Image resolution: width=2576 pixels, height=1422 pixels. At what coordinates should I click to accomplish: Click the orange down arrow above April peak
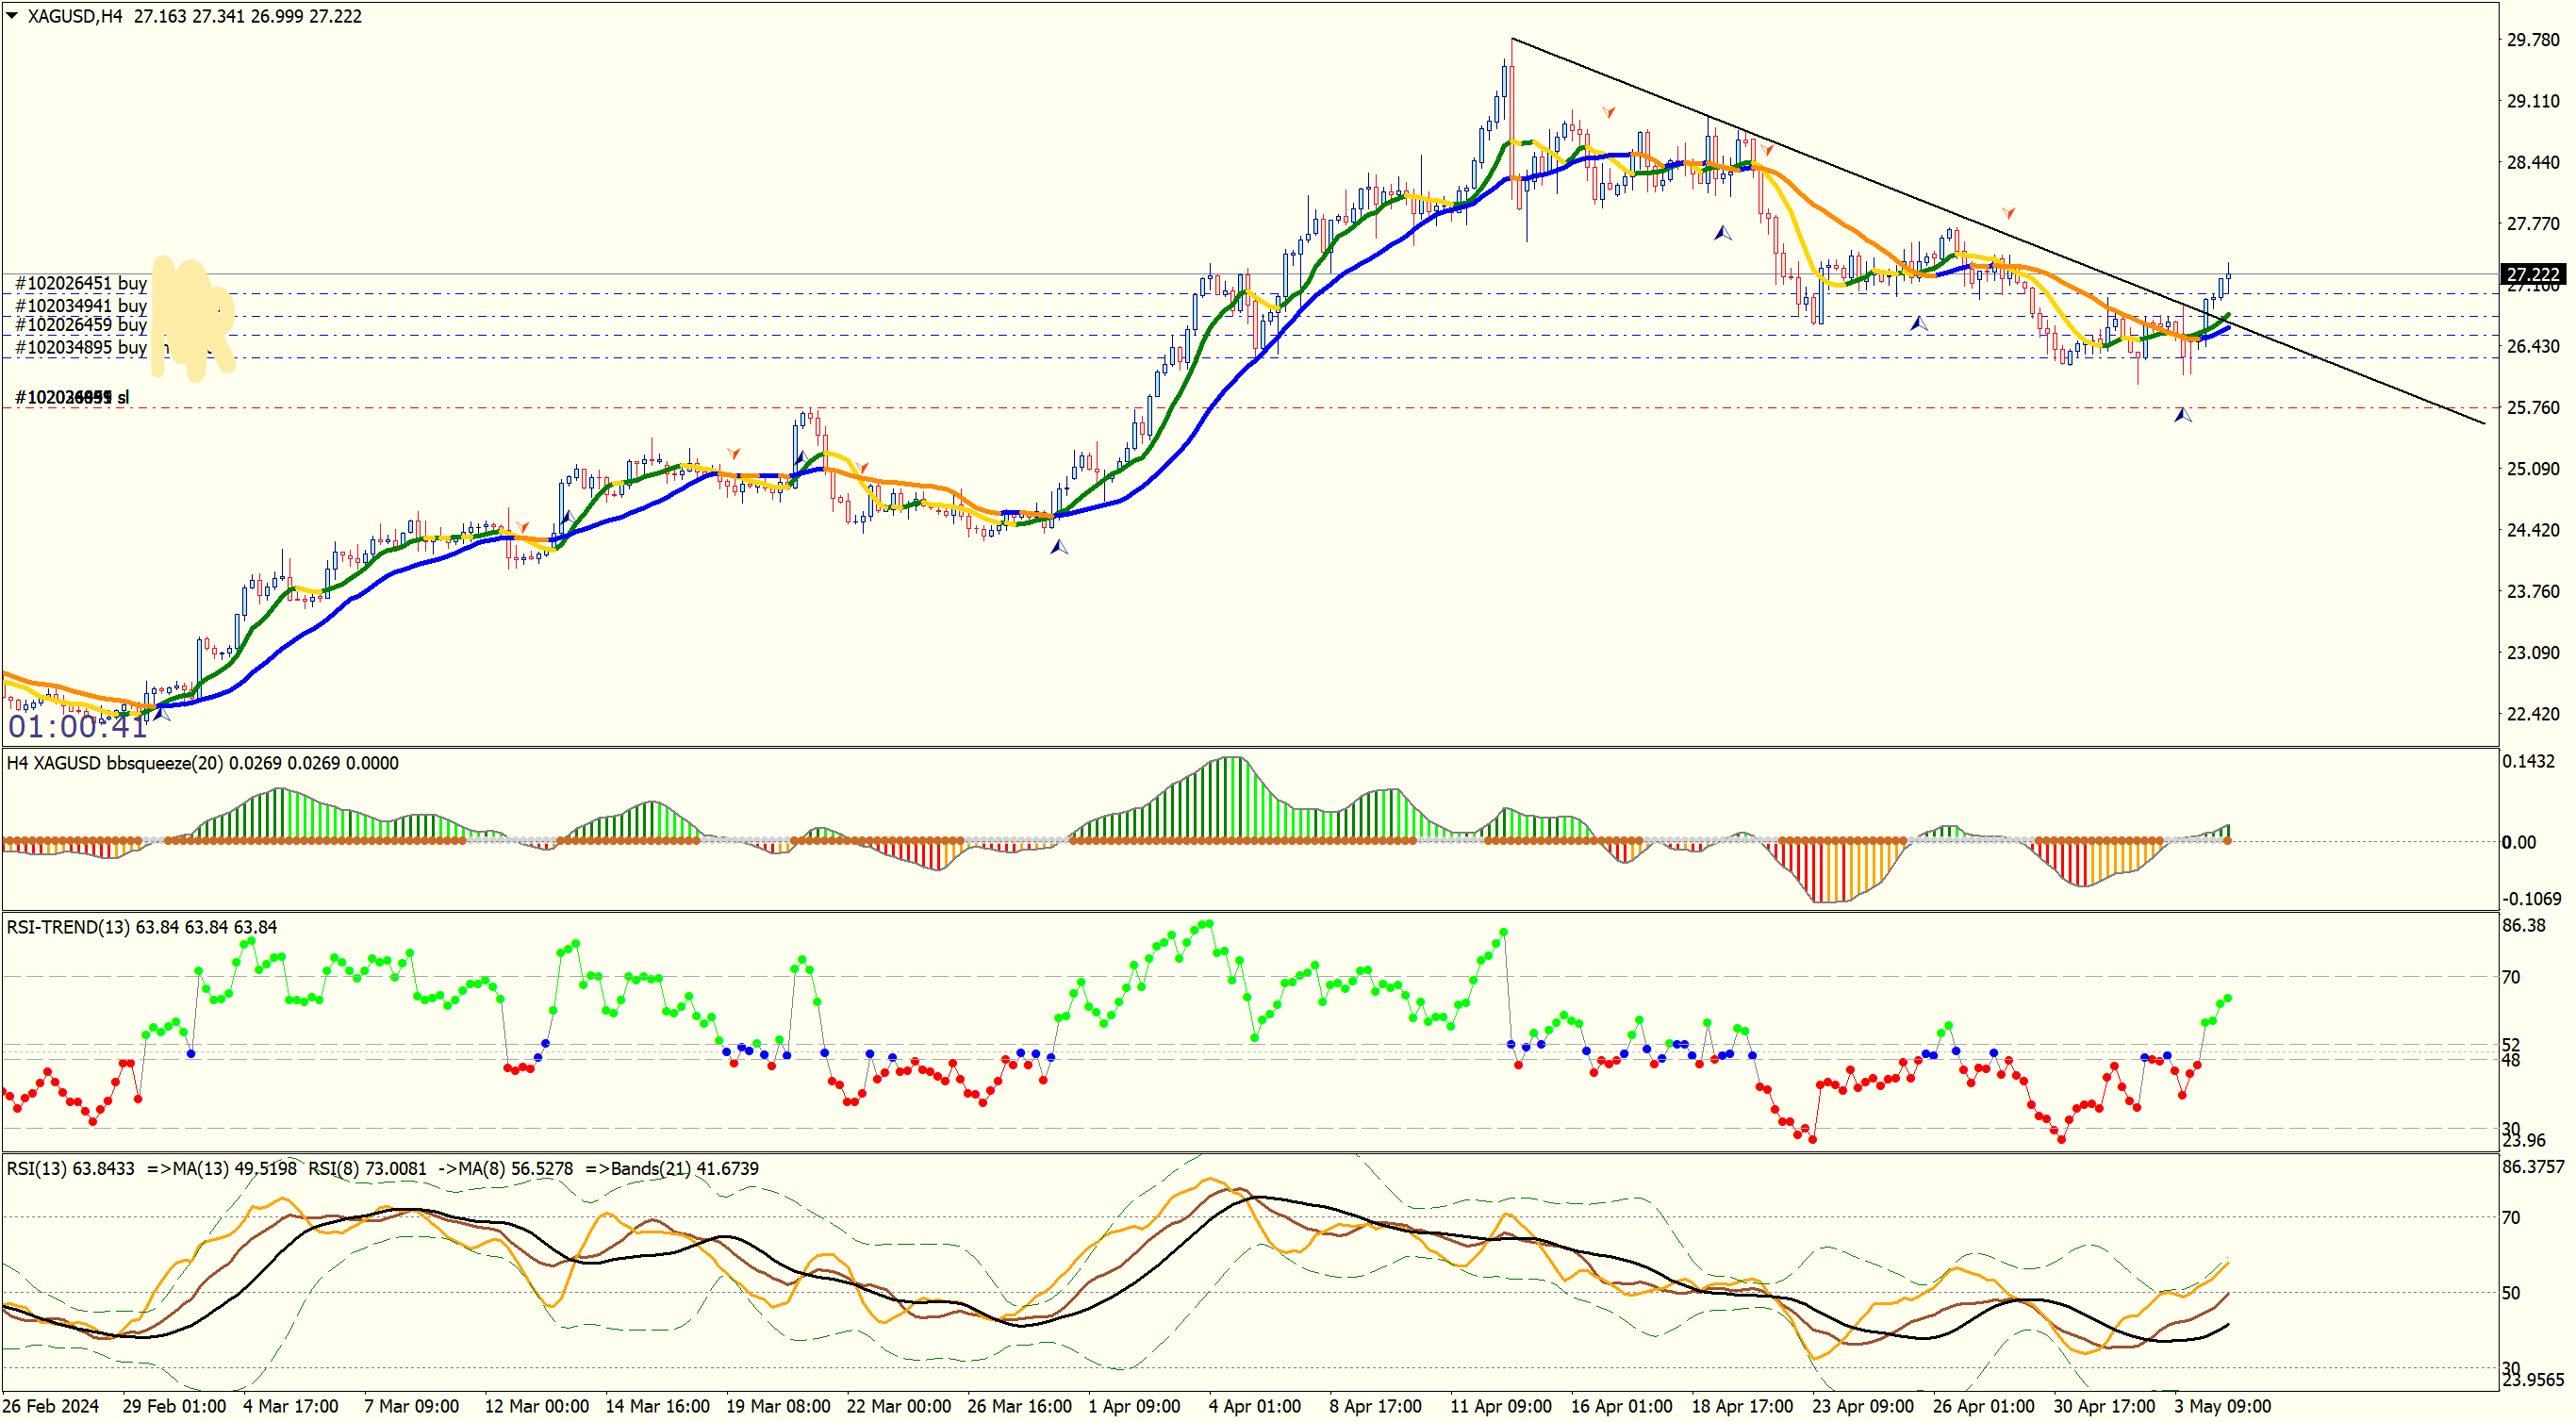pyautogui.click(x=1608, y=112)
